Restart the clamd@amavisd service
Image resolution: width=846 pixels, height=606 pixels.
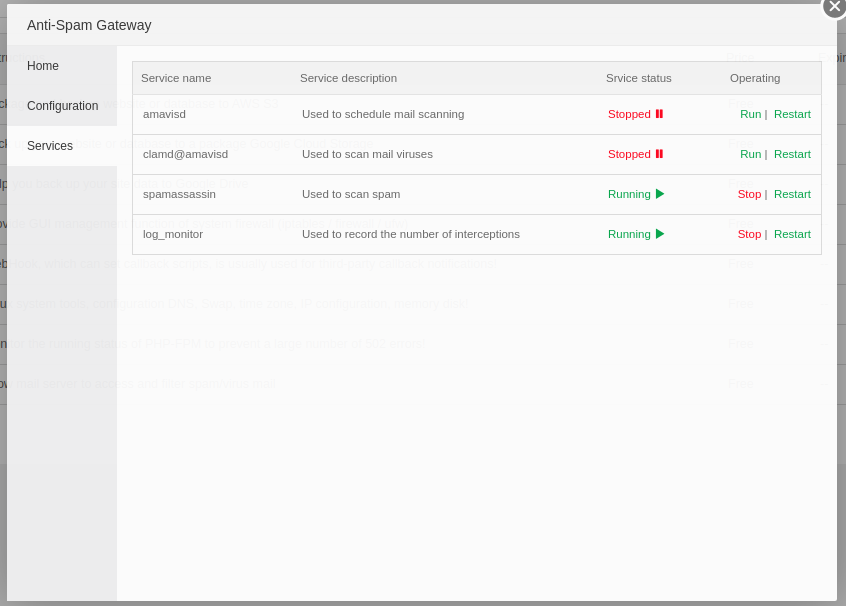pos(792,154)
